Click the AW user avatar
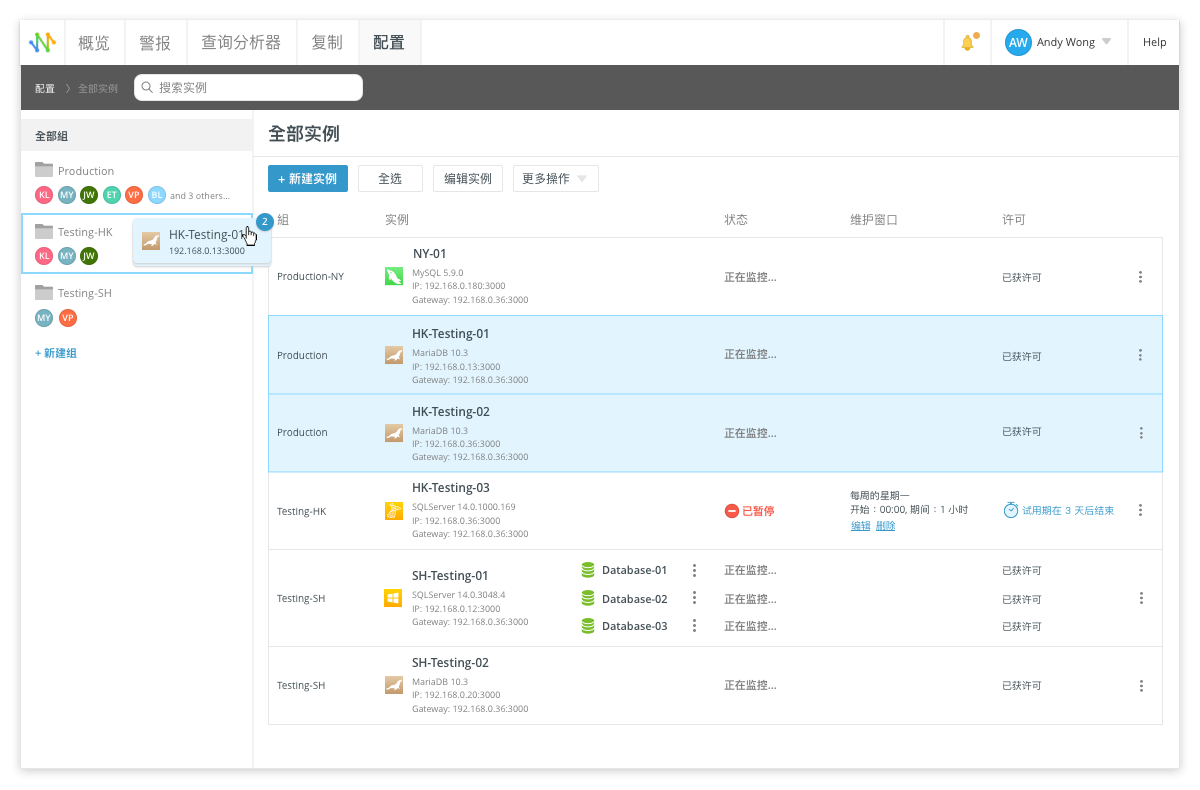1200x790 pixels. [x=1018, y=42]
